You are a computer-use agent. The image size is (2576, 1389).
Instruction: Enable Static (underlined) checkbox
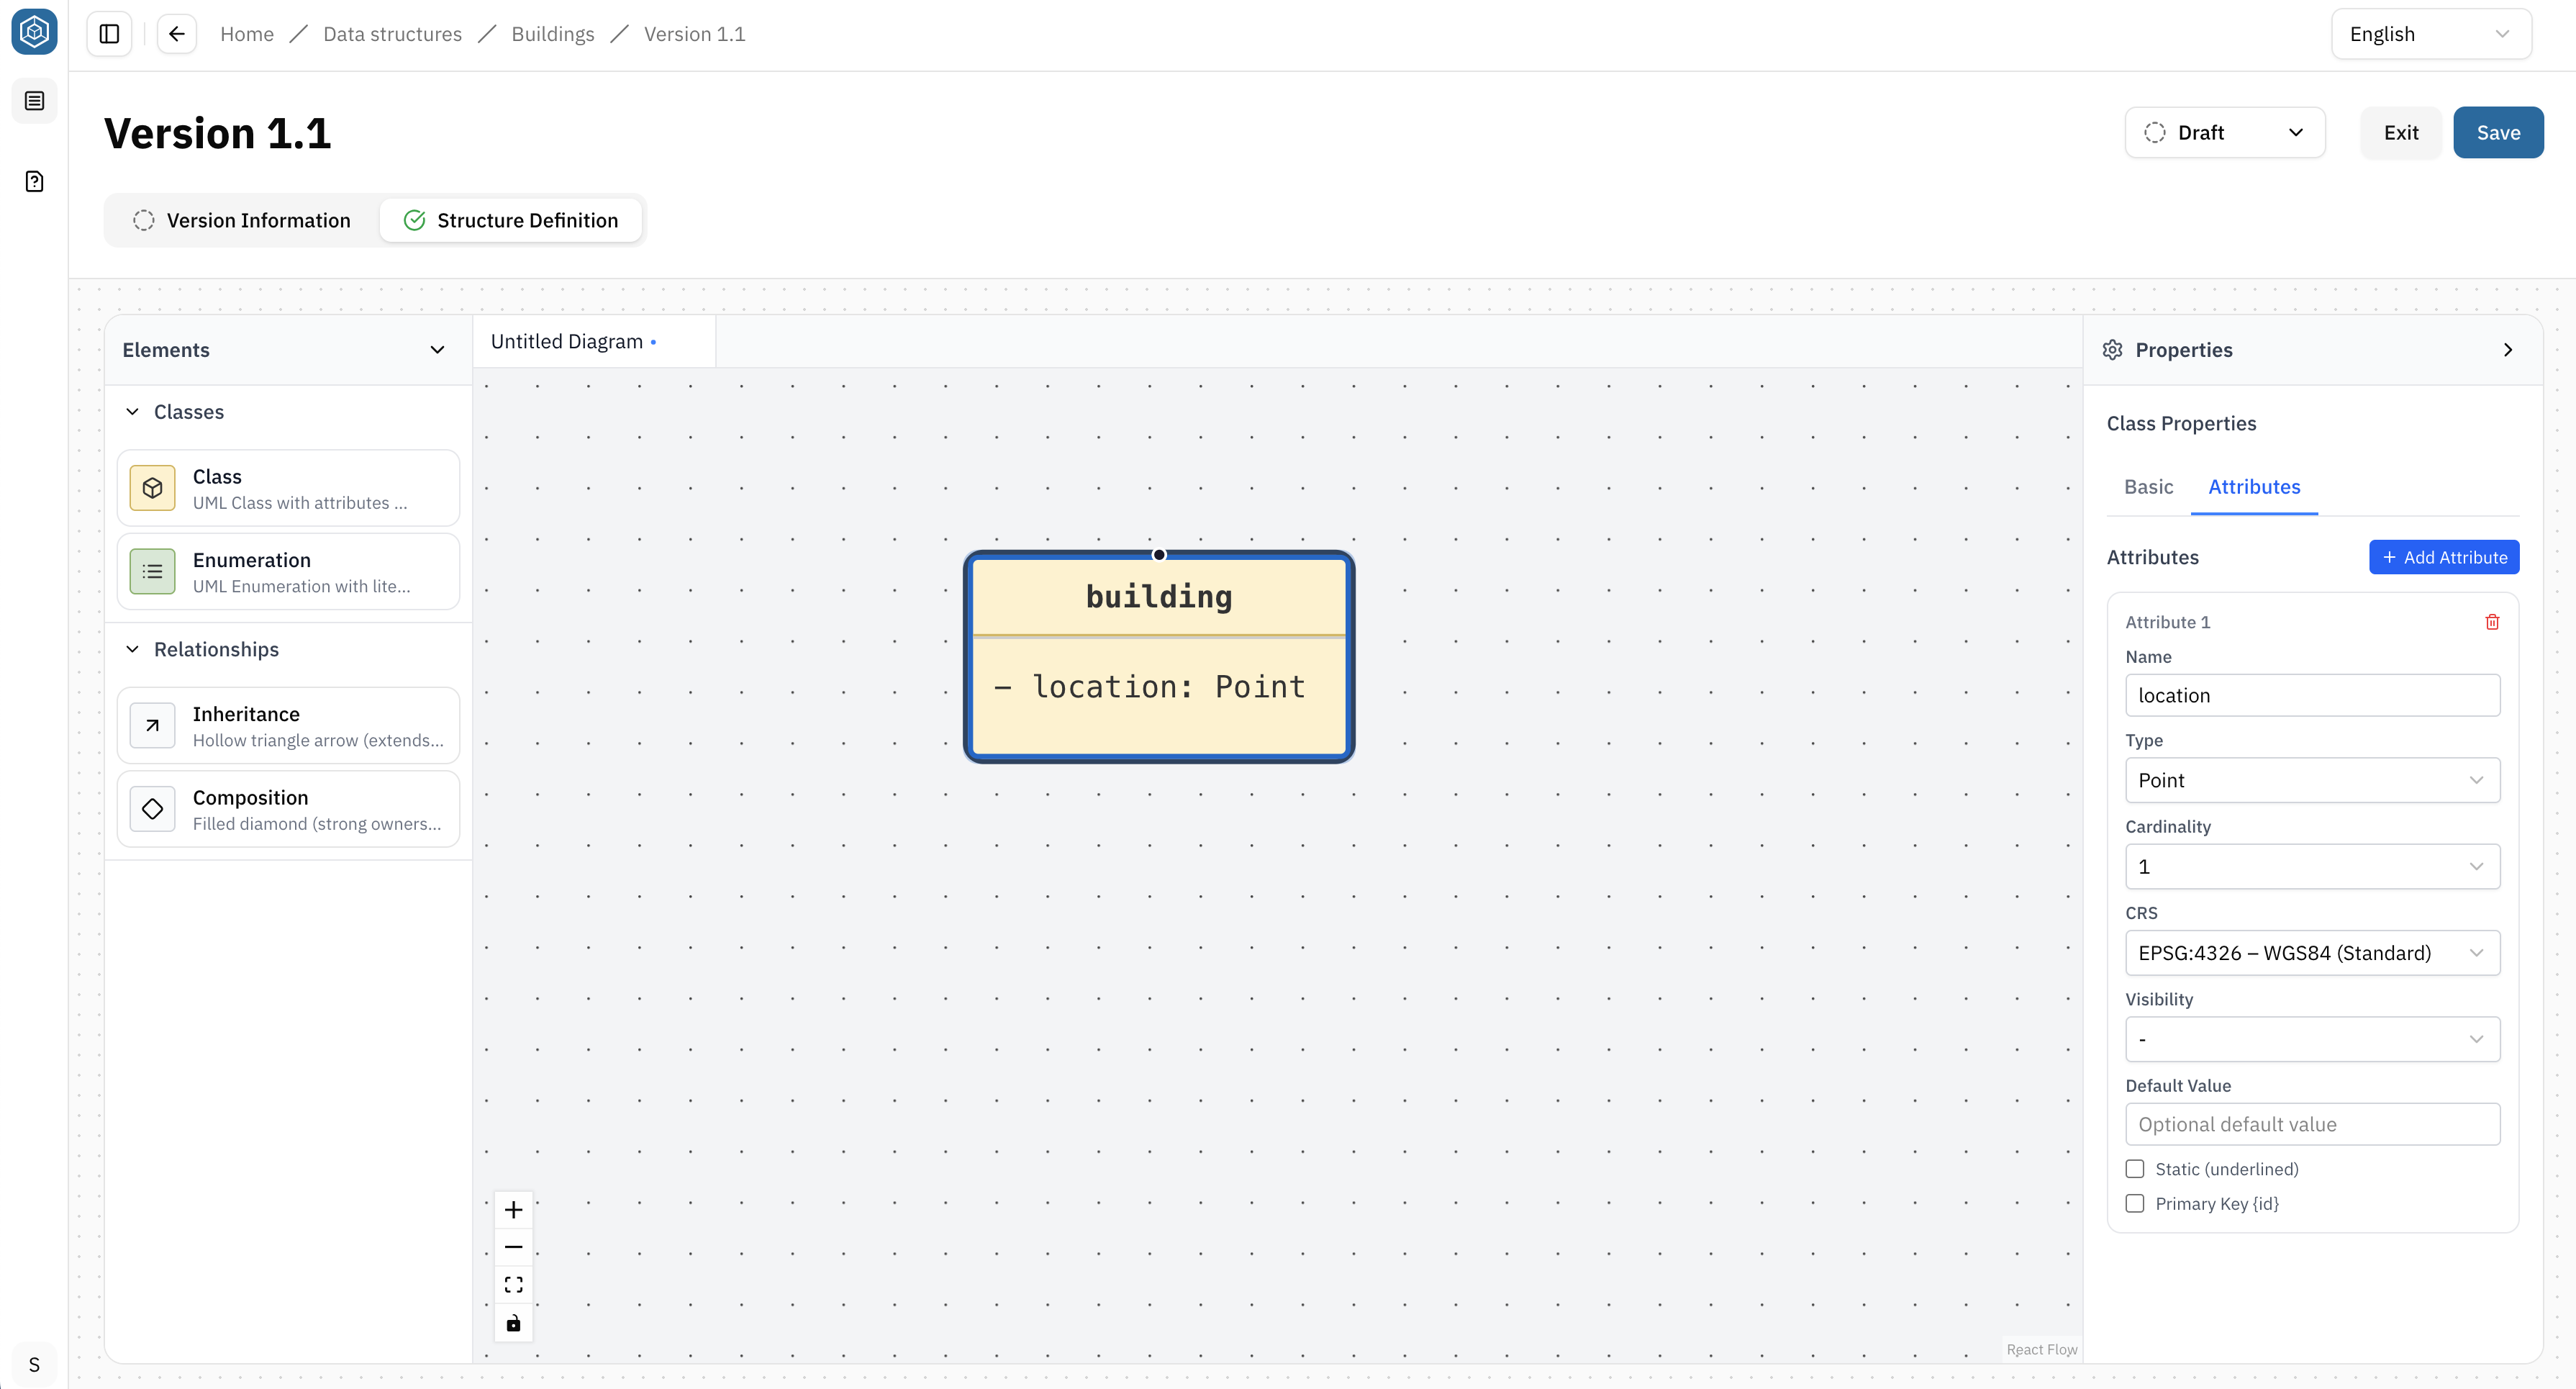[2135, 1169]
